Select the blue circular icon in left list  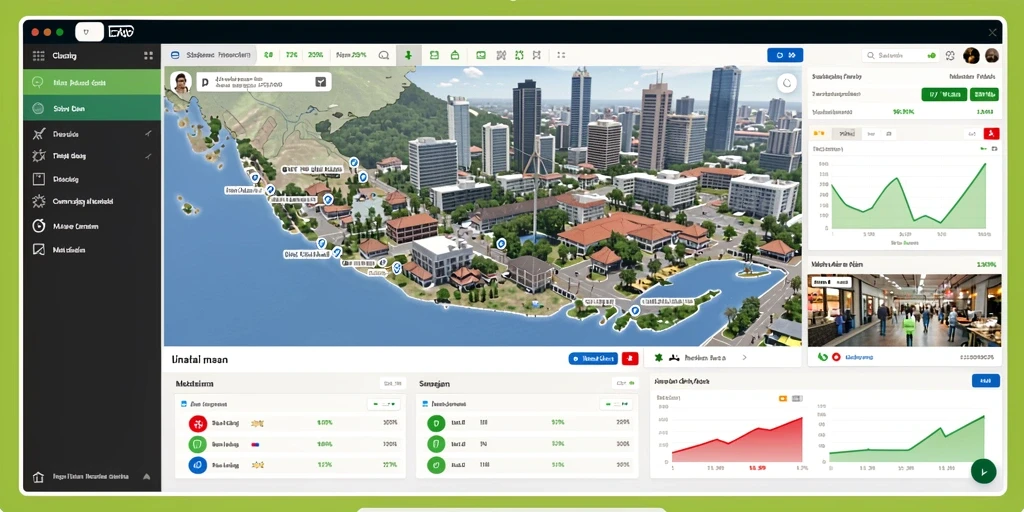coord(197,465)
